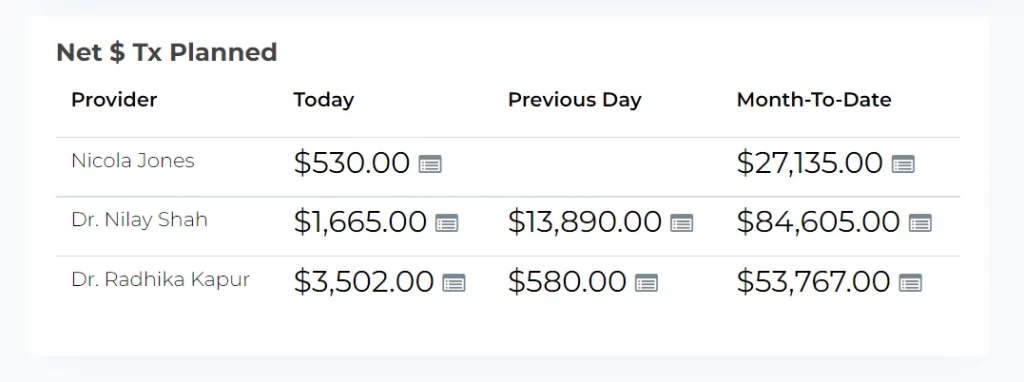Select the $84,605.00 month-to-date value
This screenshot has width=1024, height=382.
tap(818, 222)
